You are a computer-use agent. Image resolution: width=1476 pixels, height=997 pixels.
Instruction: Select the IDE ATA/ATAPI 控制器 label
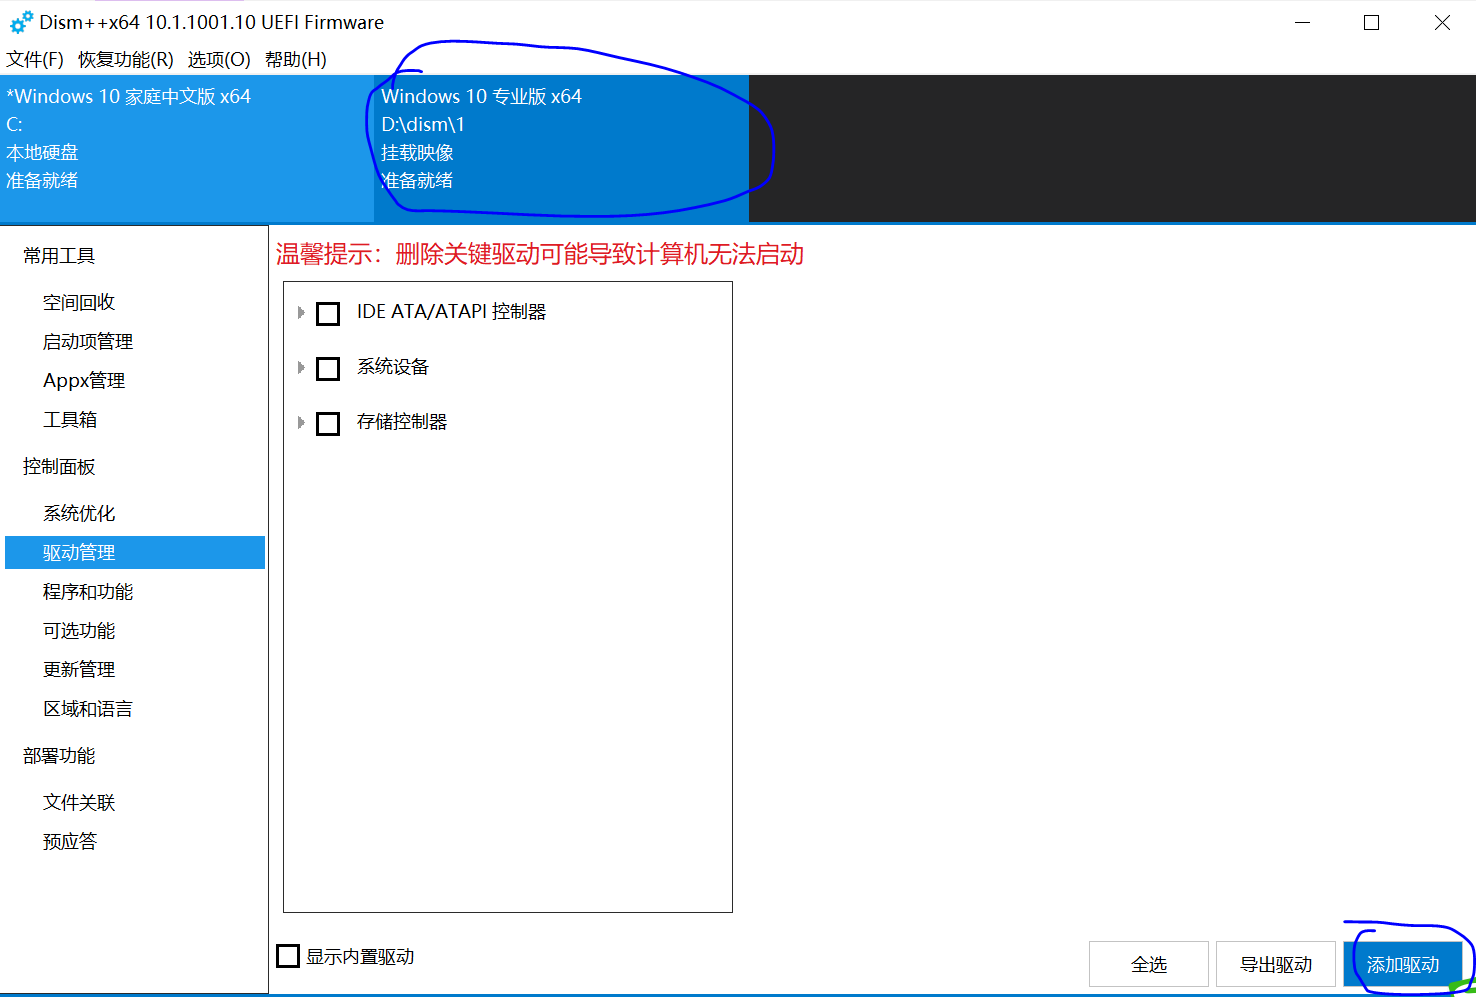point(451,312)
